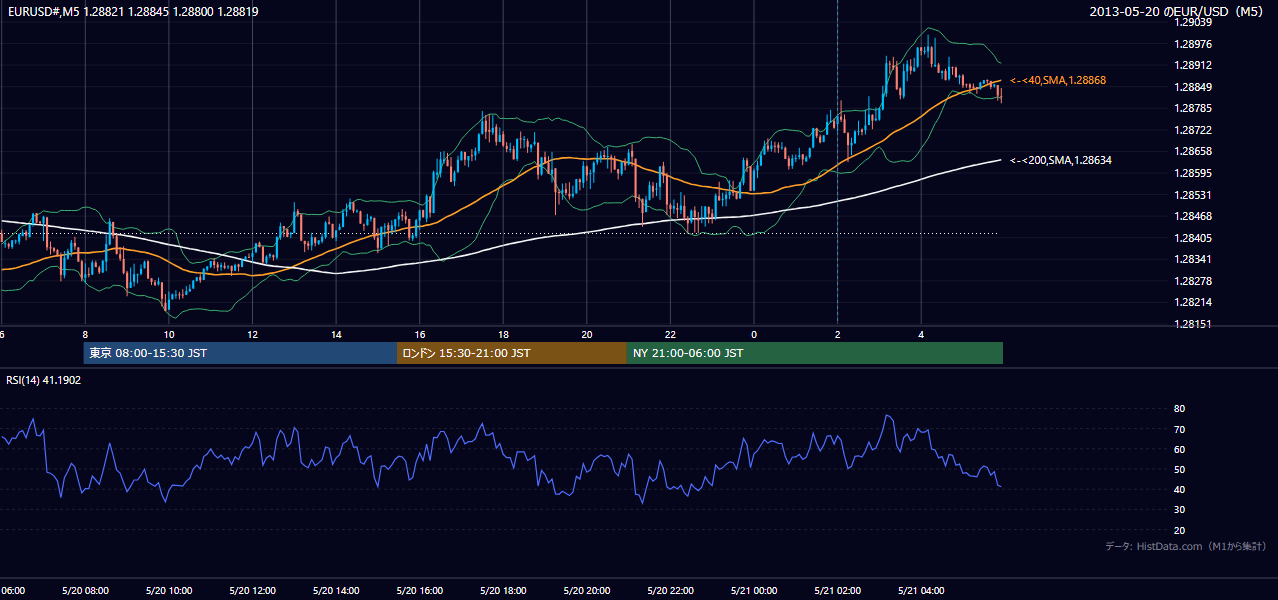
Task: Click the 5/21 04:00 time axis label
Action: click(921, 591)
